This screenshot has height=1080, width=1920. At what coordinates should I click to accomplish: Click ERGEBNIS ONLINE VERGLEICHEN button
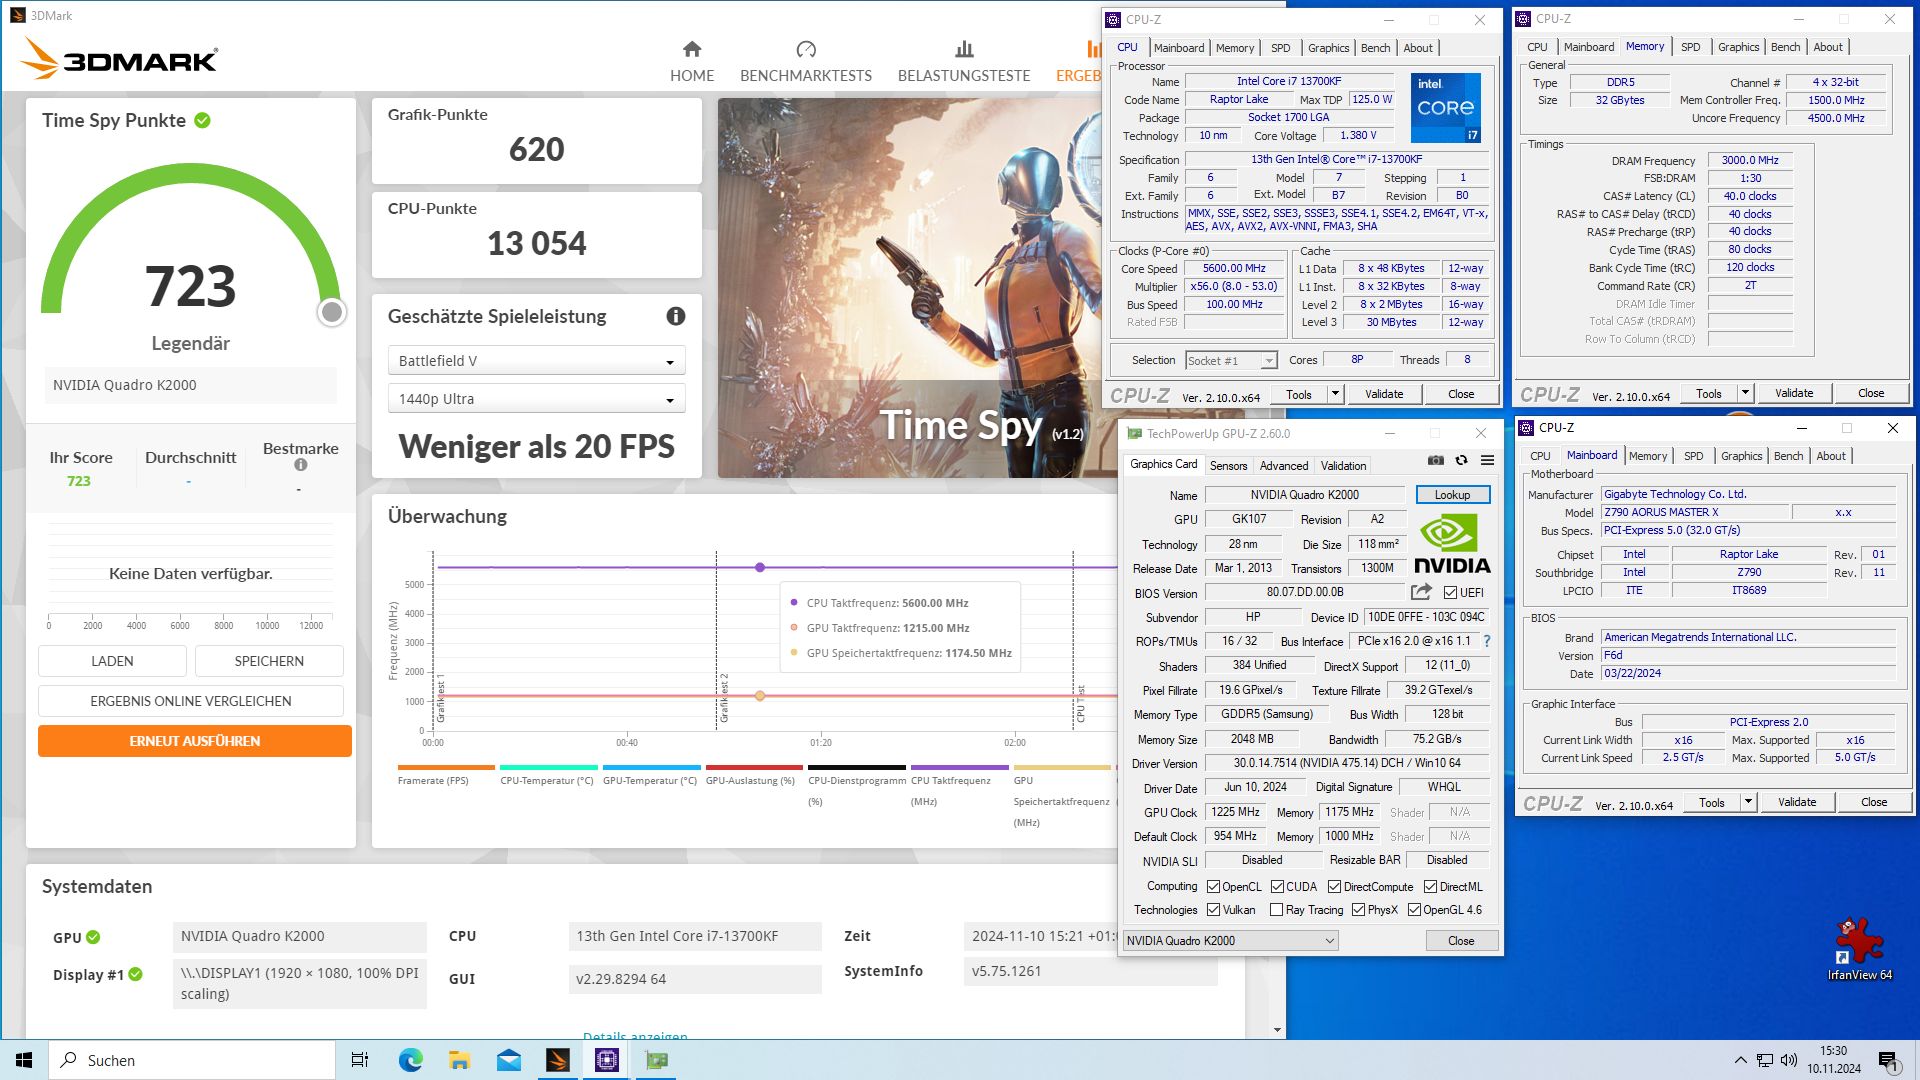(x=191, y=701)
